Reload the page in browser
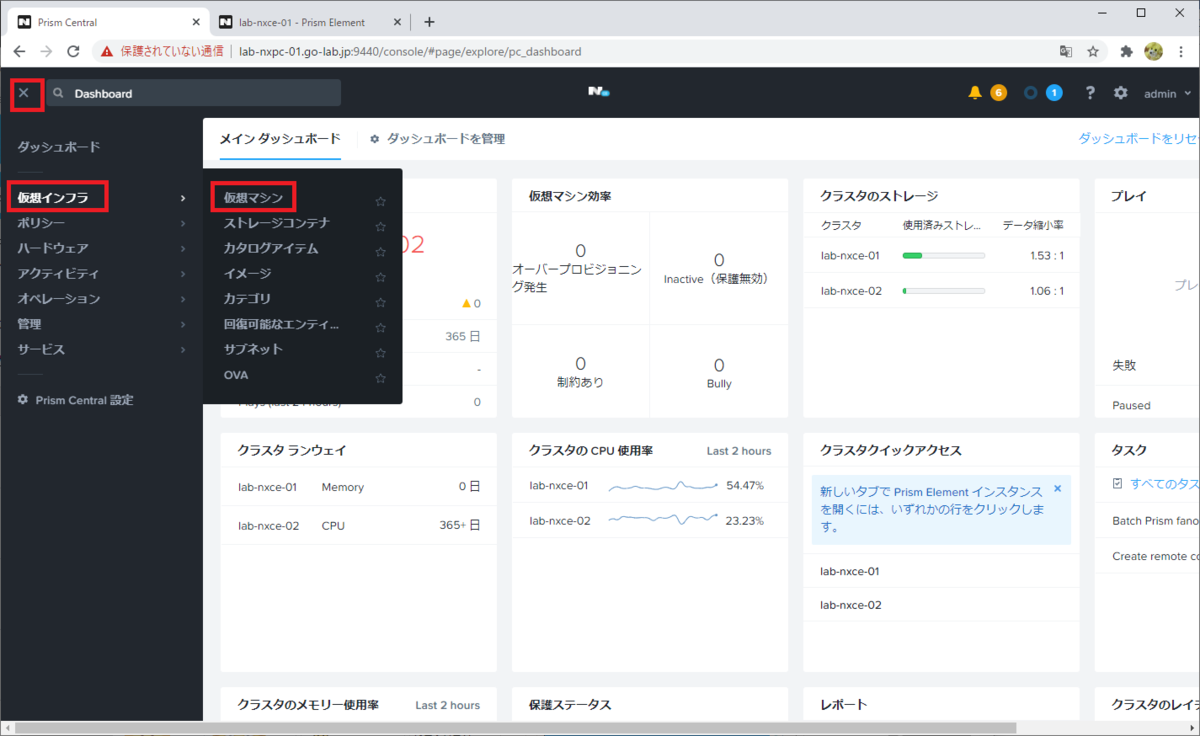 coord(73,51)
